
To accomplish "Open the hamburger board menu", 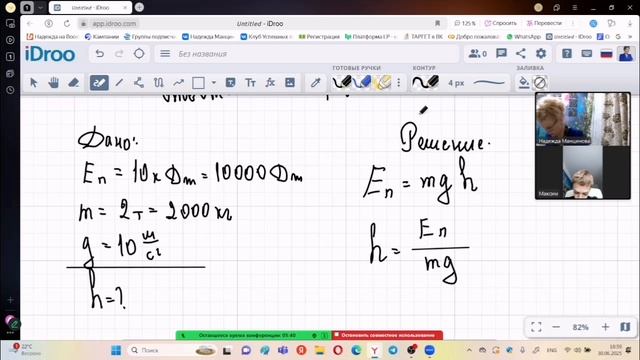I will click(x=165, y=54).
